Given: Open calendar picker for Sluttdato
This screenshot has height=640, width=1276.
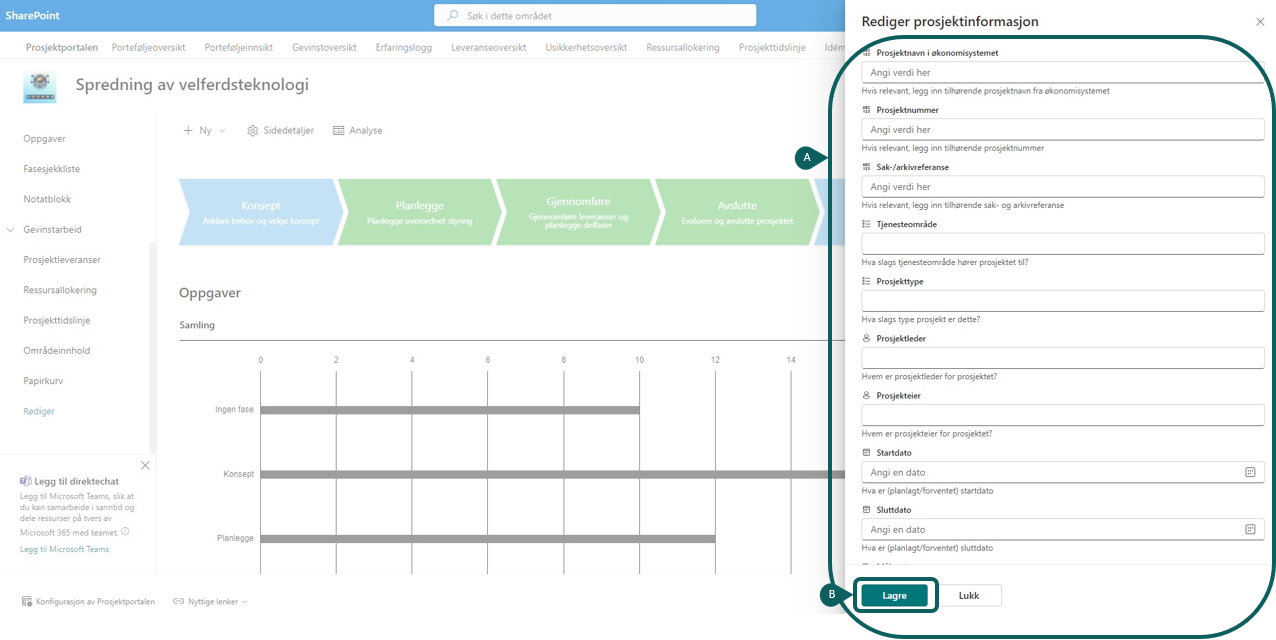Looking at the screenshot, I should pos(1249,529).
